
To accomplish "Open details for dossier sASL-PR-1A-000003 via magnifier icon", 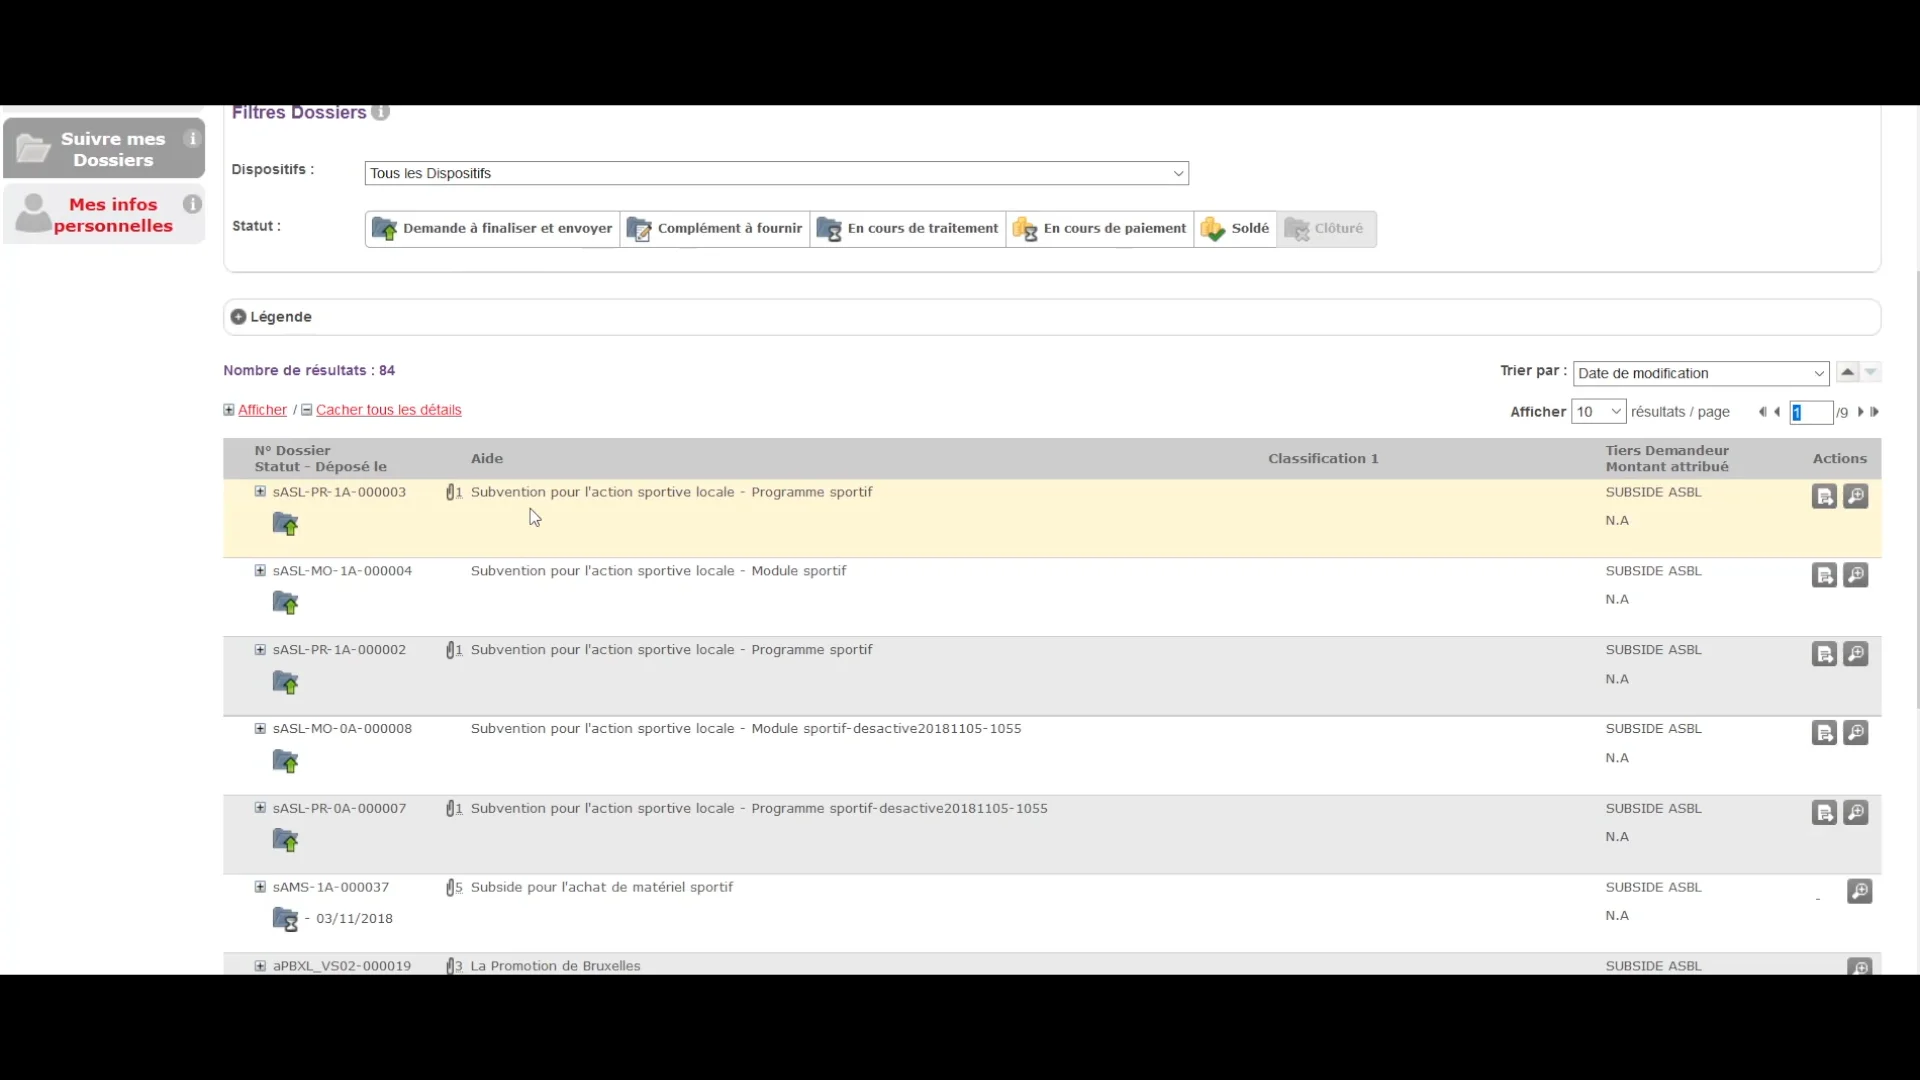I will click(1857, 496).
